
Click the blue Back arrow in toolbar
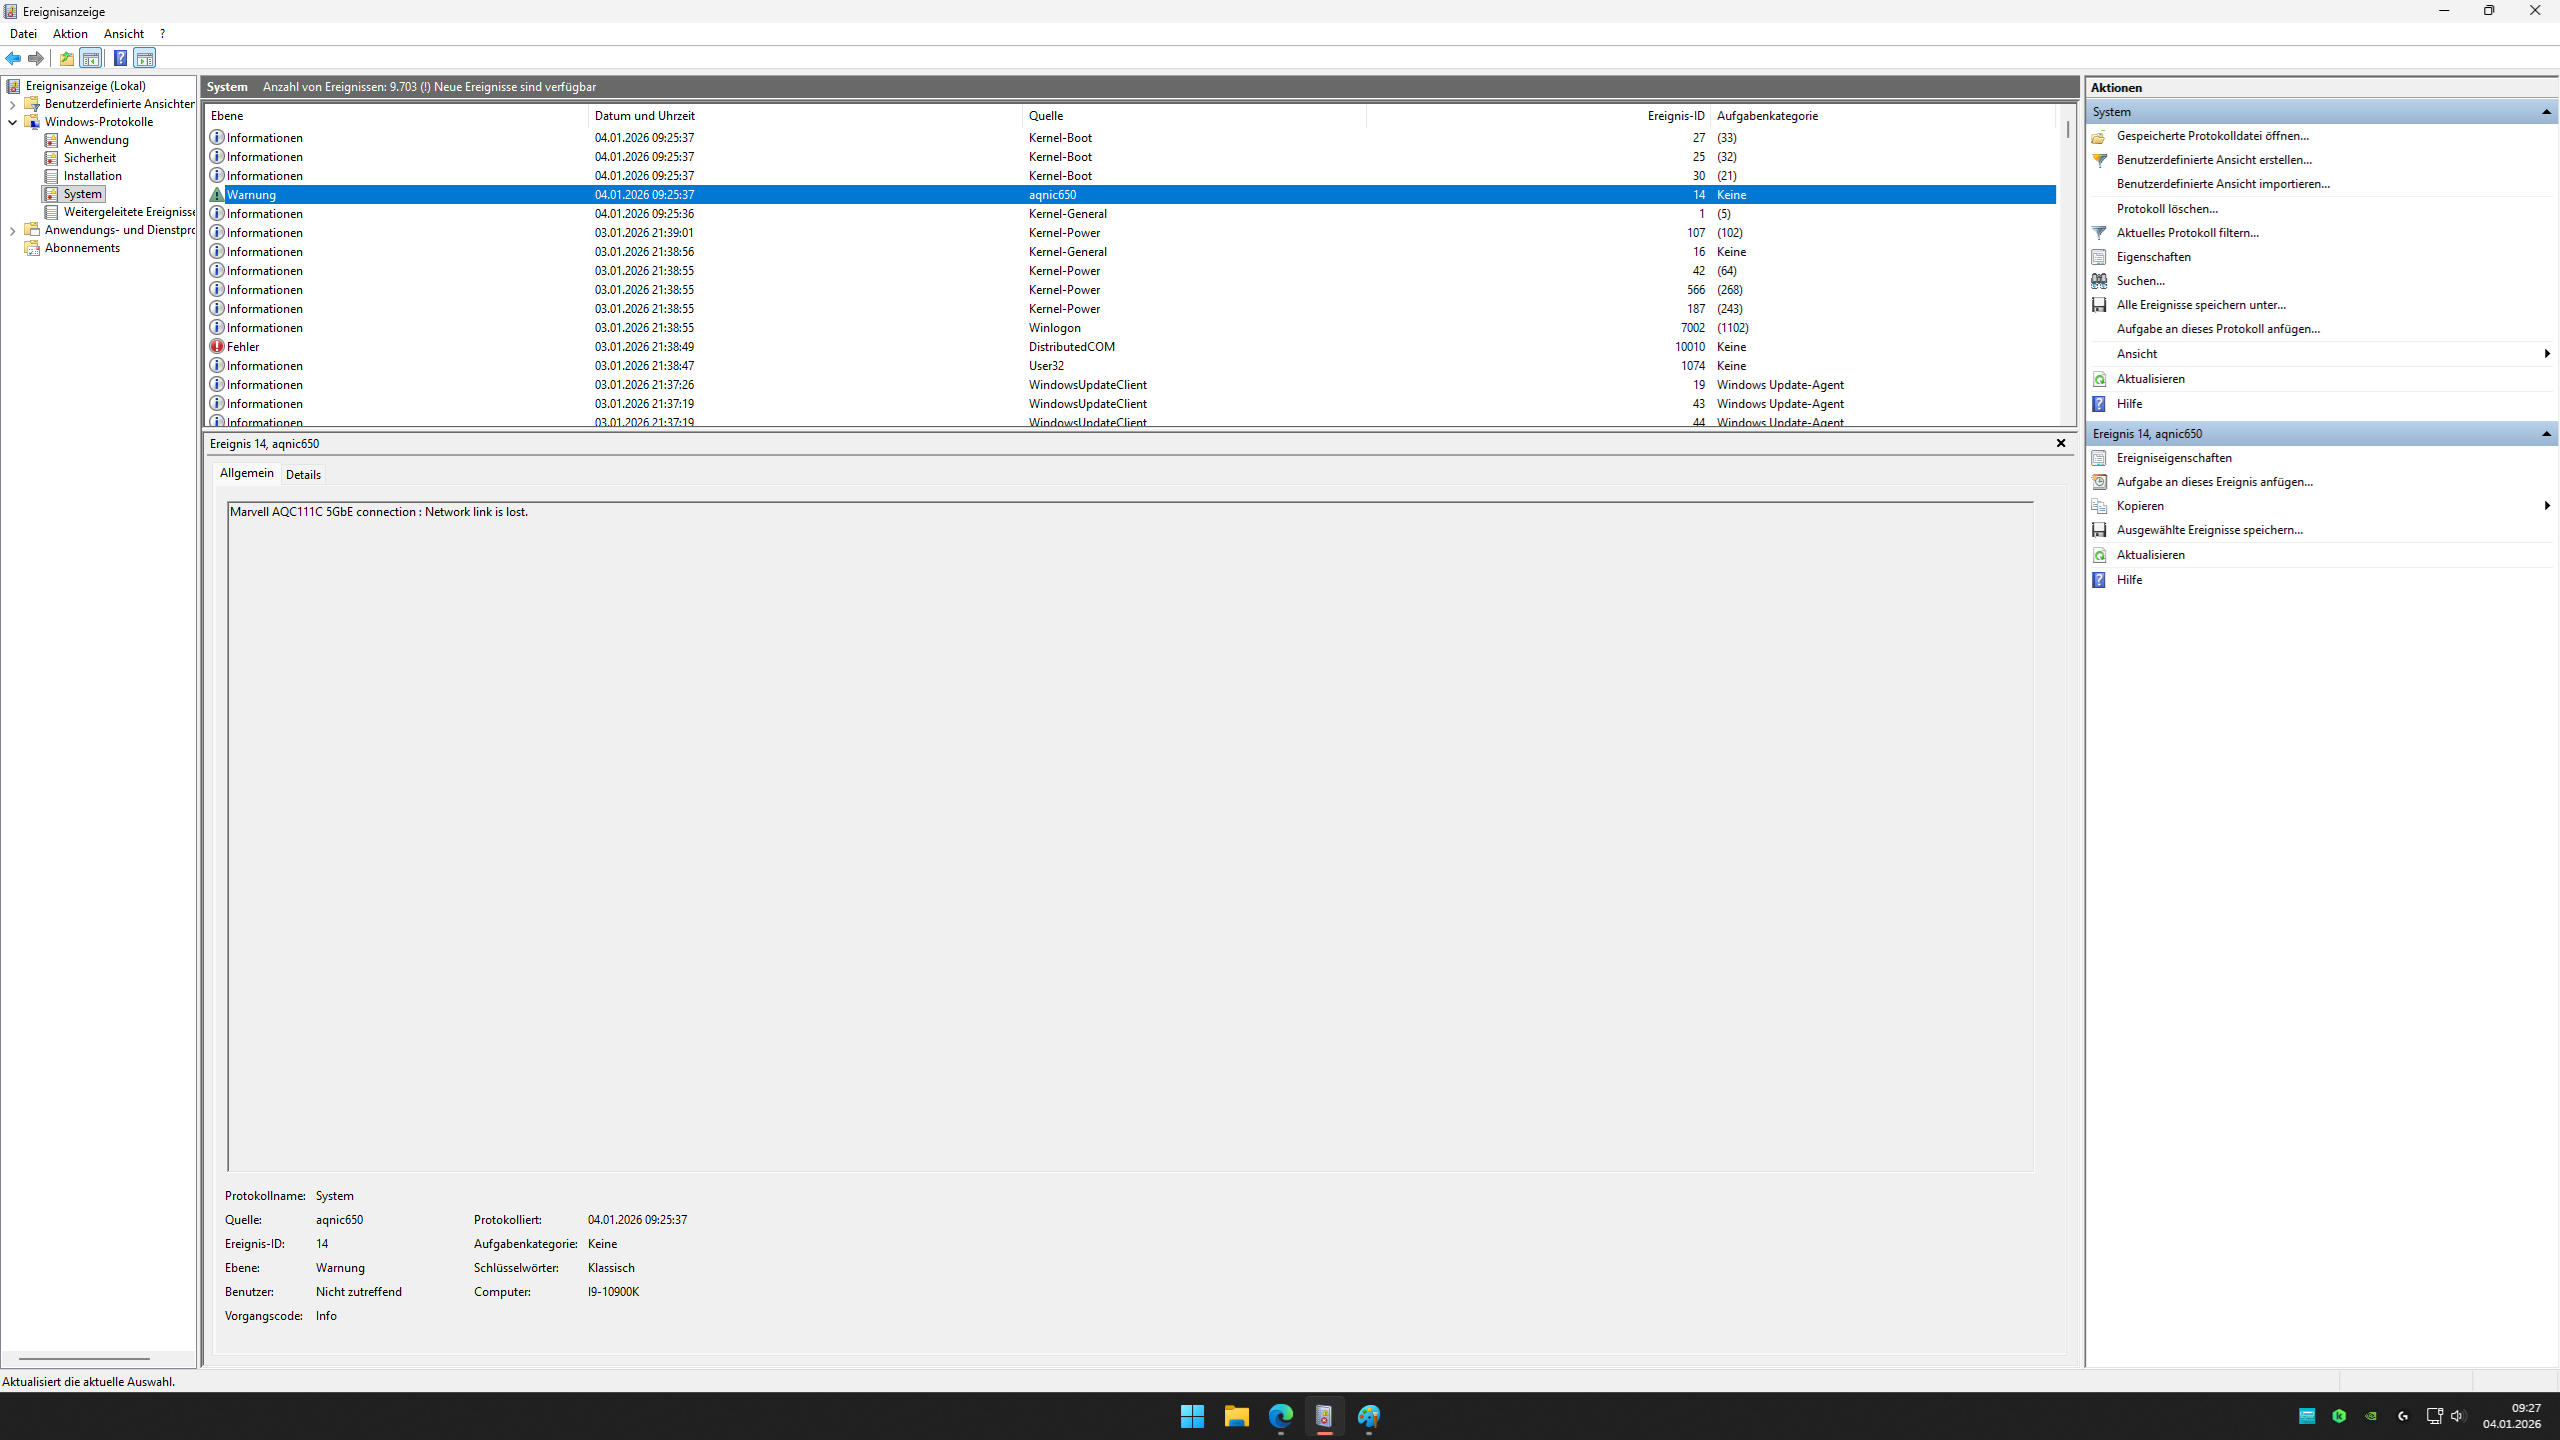point(13,58)
